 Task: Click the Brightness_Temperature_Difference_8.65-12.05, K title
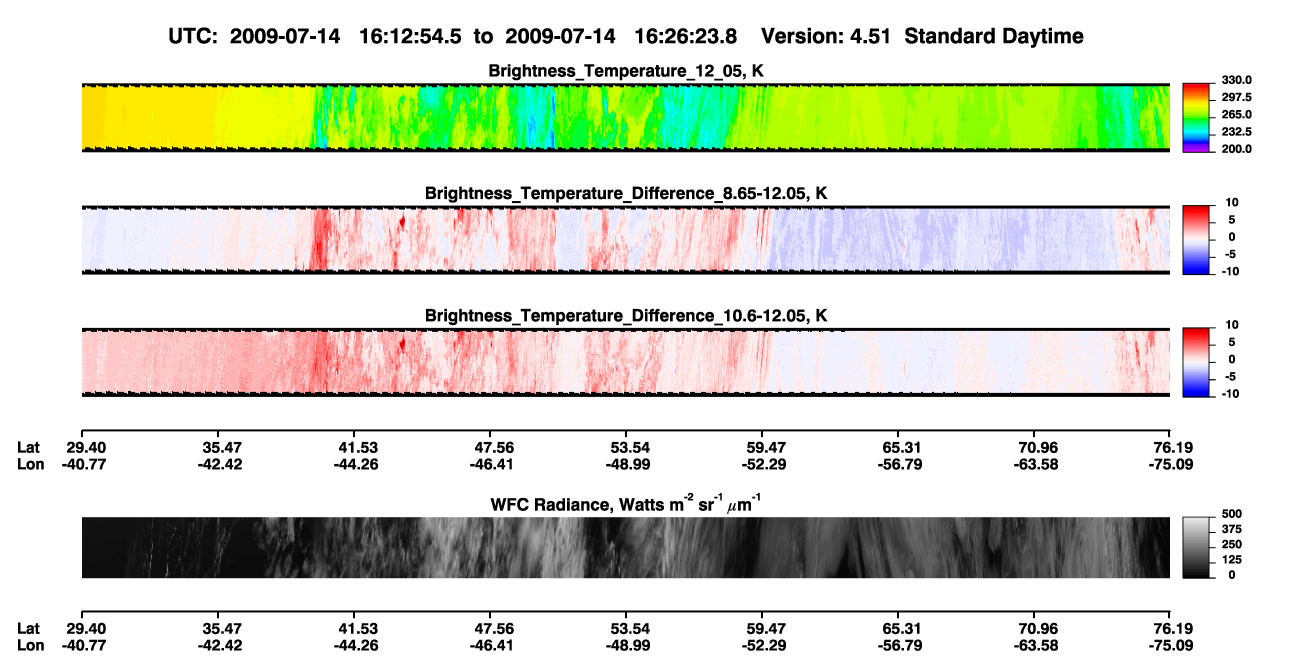626,192
